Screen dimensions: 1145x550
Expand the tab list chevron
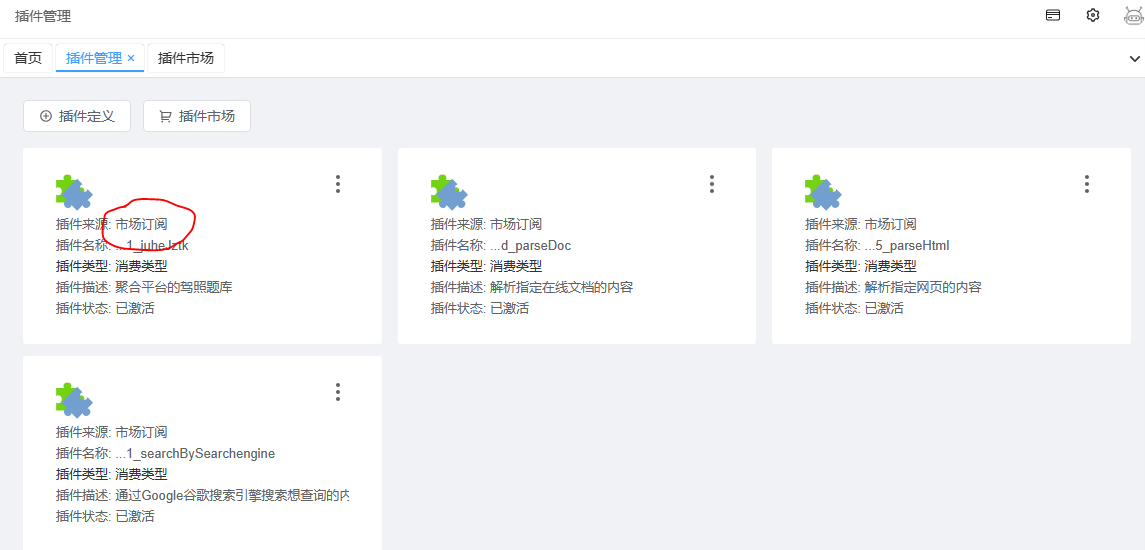point(1134,59)
